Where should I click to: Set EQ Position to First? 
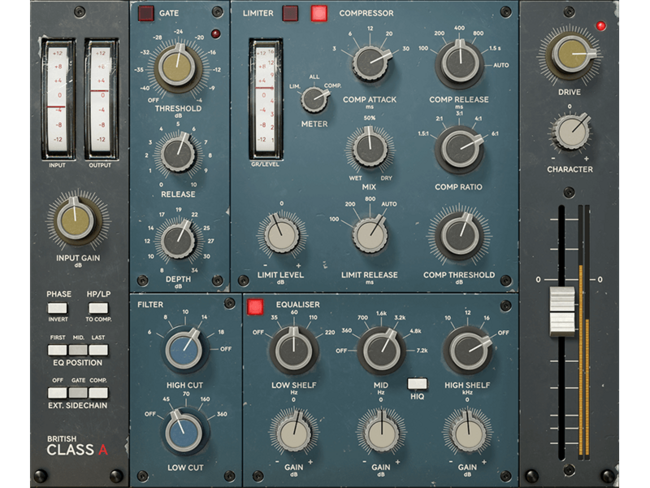[x=57, y=350]
